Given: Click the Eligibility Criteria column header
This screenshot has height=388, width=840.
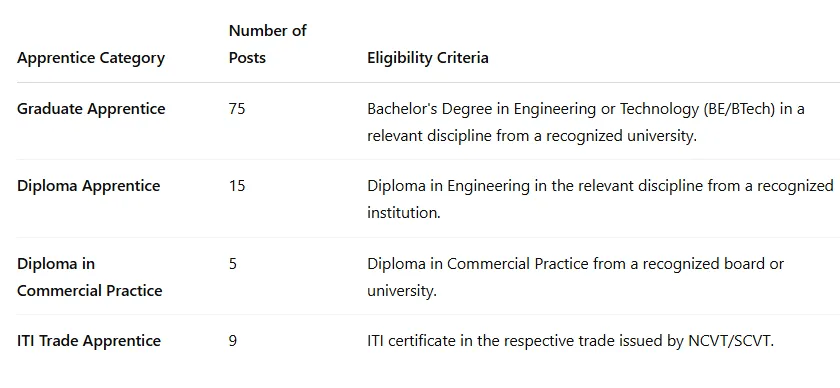Looking at the screenshot, I should point(428,58).
